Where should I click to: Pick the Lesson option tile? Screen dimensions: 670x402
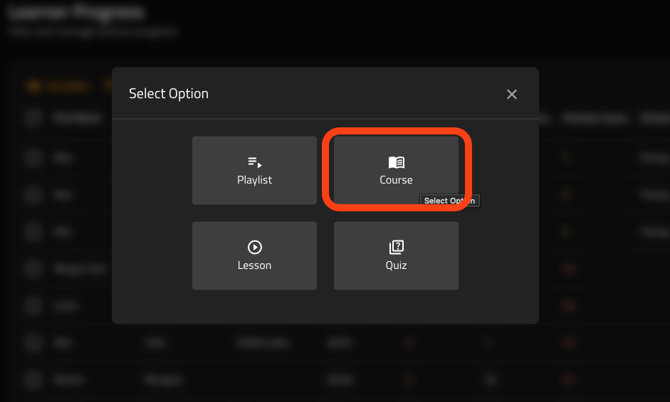254,256
